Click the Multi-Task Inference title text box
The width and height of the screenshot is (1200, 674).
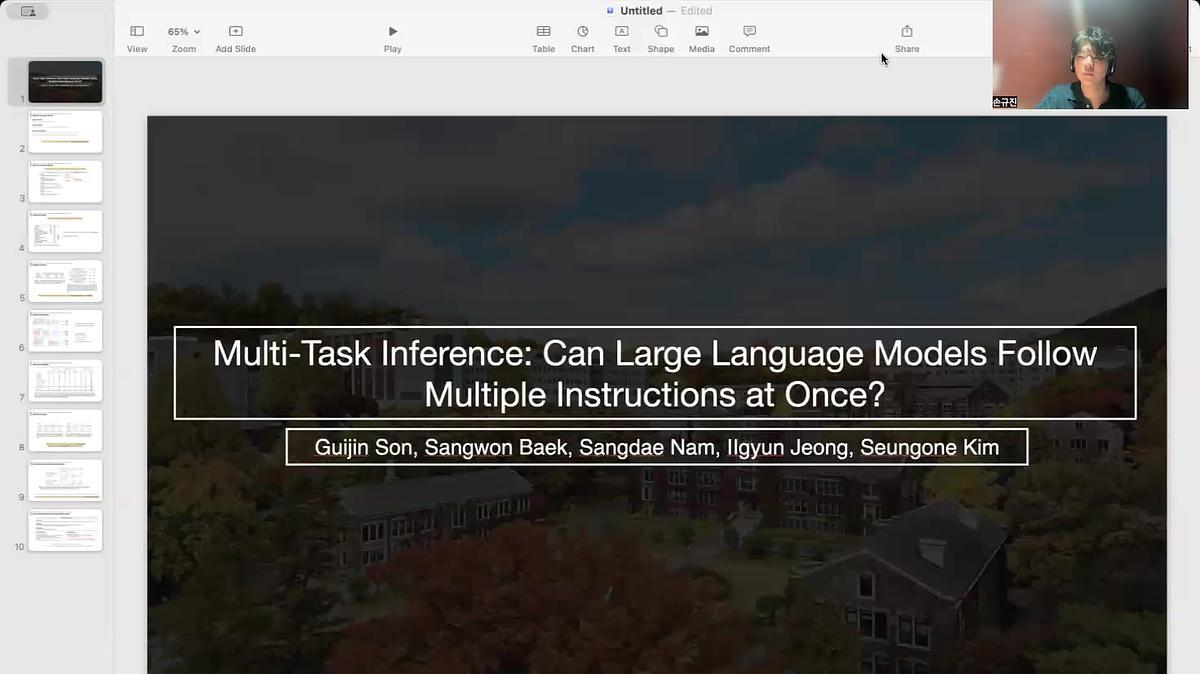tap(655, 373)
